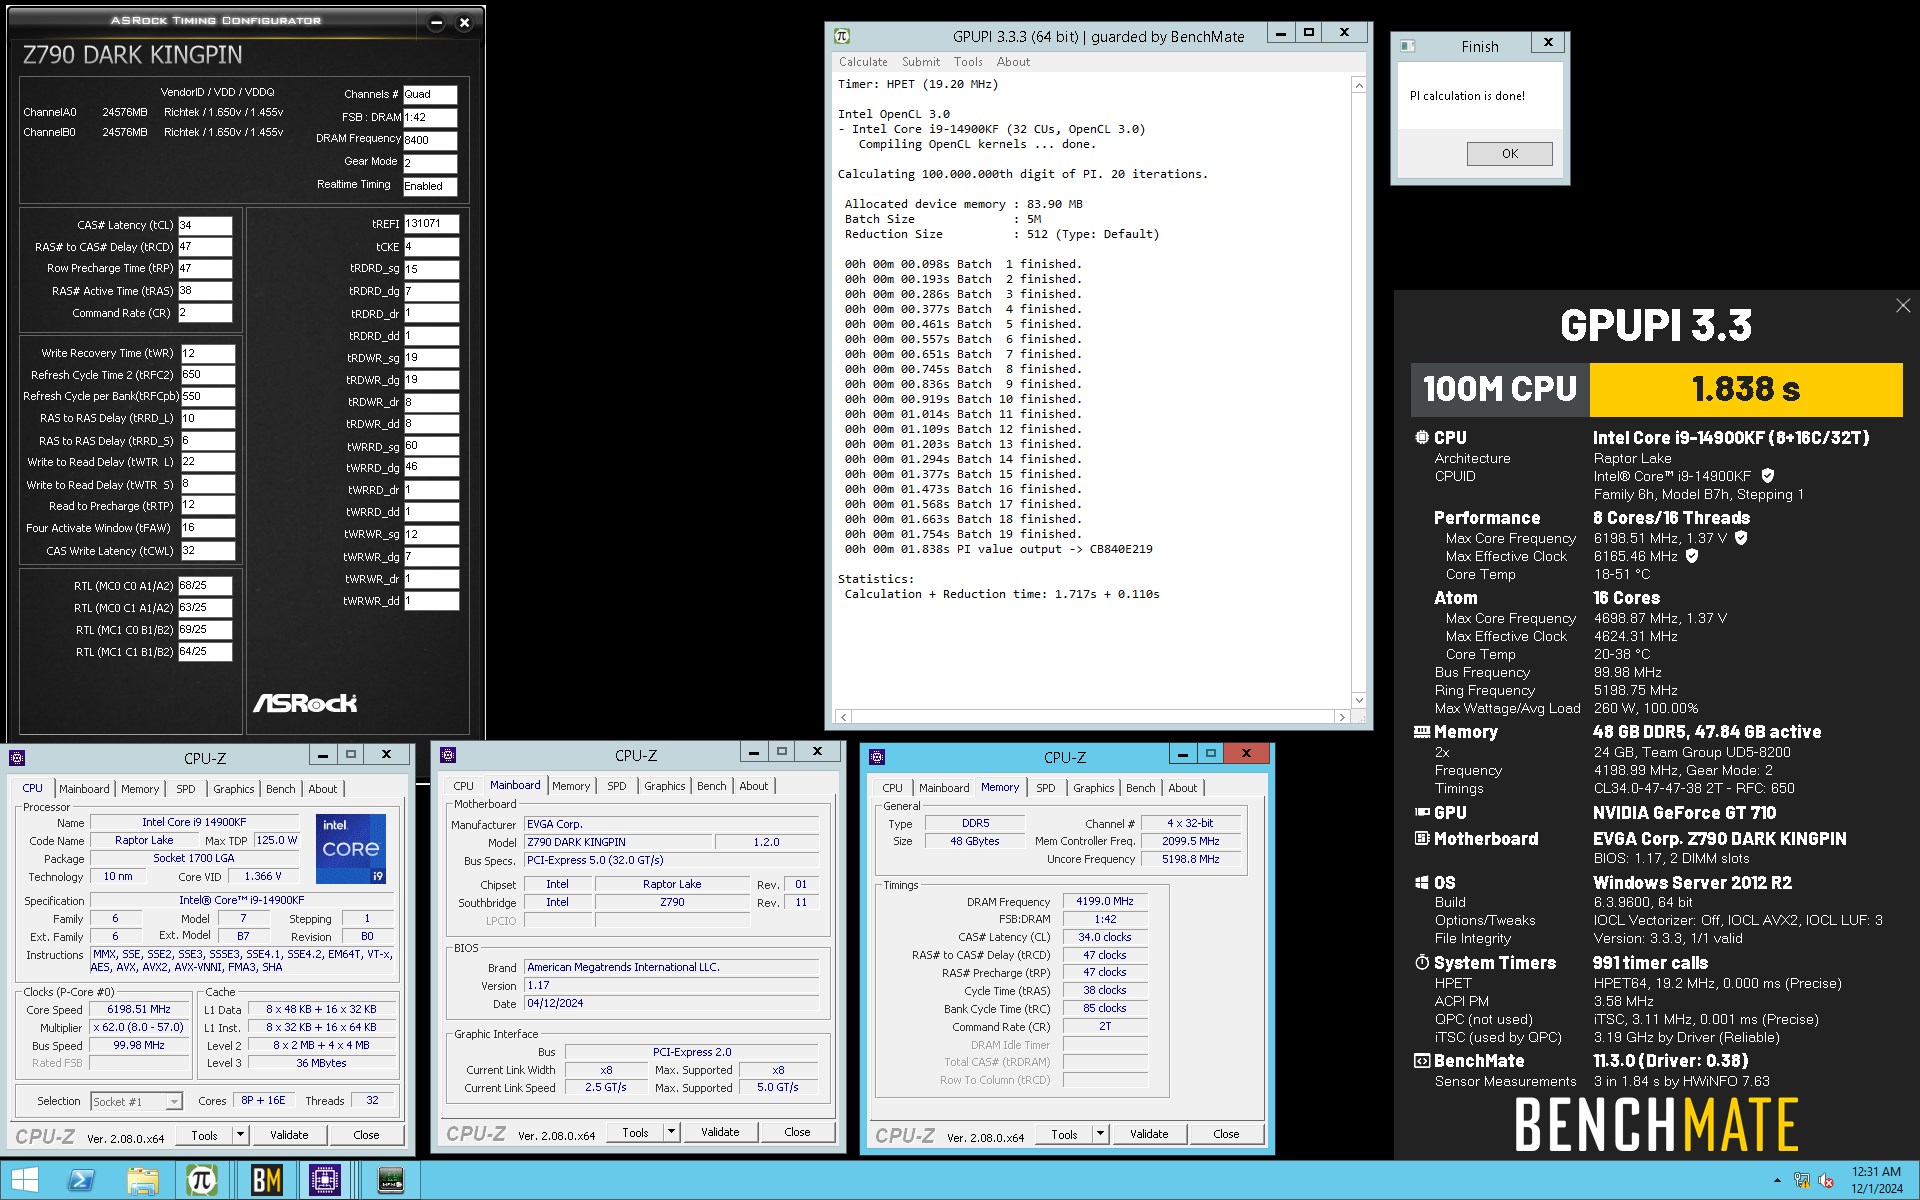Click the PI value output CB840E219 line
The height and width of the screenshot is (1200, 1920).
click(x=998, y=549)
